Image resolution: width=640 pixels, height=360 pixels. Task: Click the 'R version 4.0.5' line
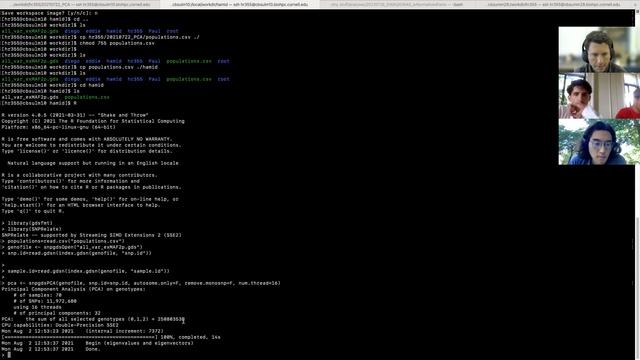click(75, 115)
